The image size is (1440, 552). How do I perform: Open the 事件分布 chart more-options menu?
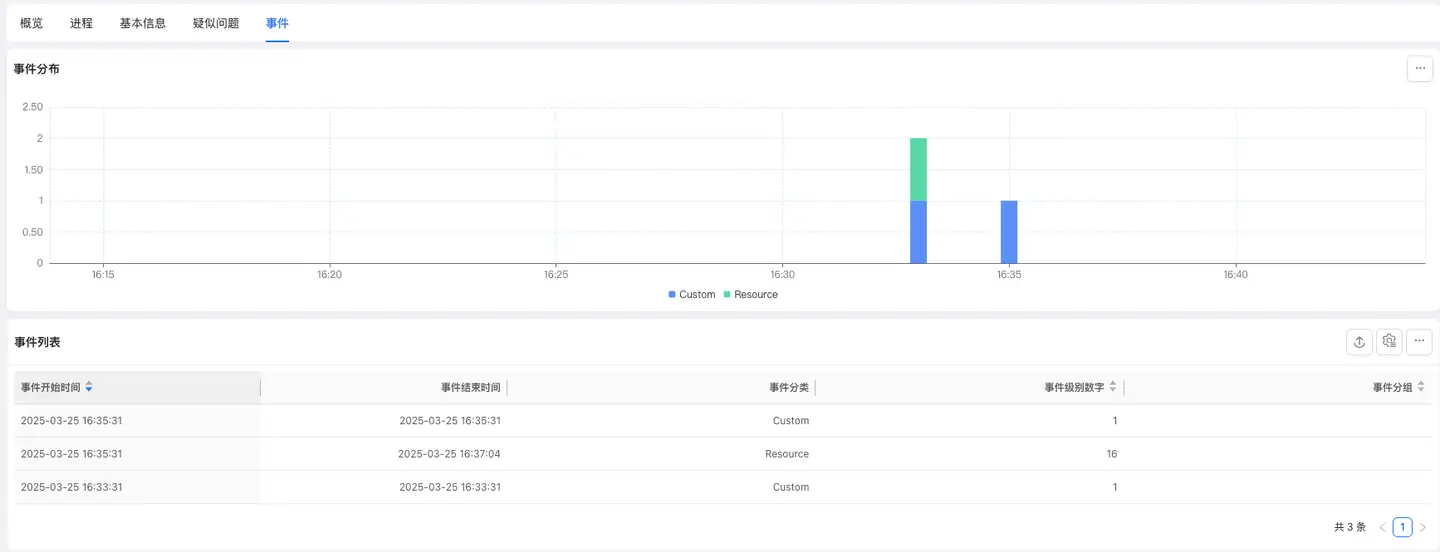pos(1419,69)
